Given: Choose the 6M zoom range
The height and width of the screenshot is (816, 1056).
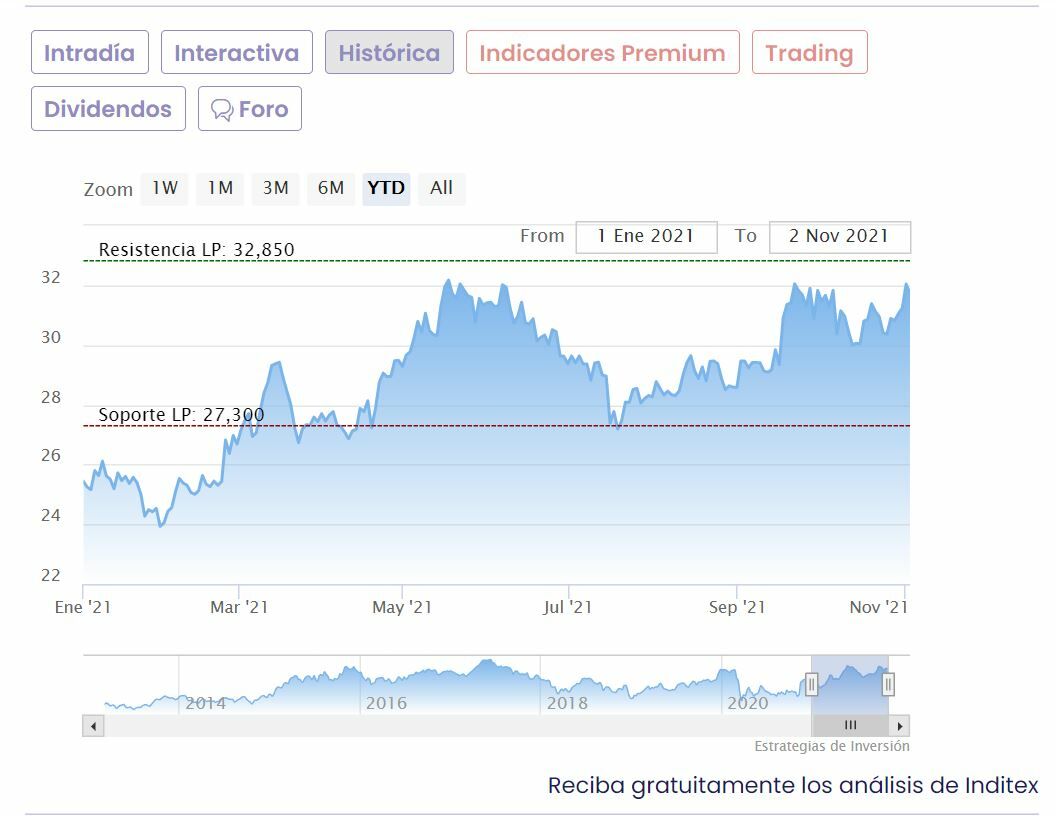Looking at the screenshot, I should (x=331, y=188).
